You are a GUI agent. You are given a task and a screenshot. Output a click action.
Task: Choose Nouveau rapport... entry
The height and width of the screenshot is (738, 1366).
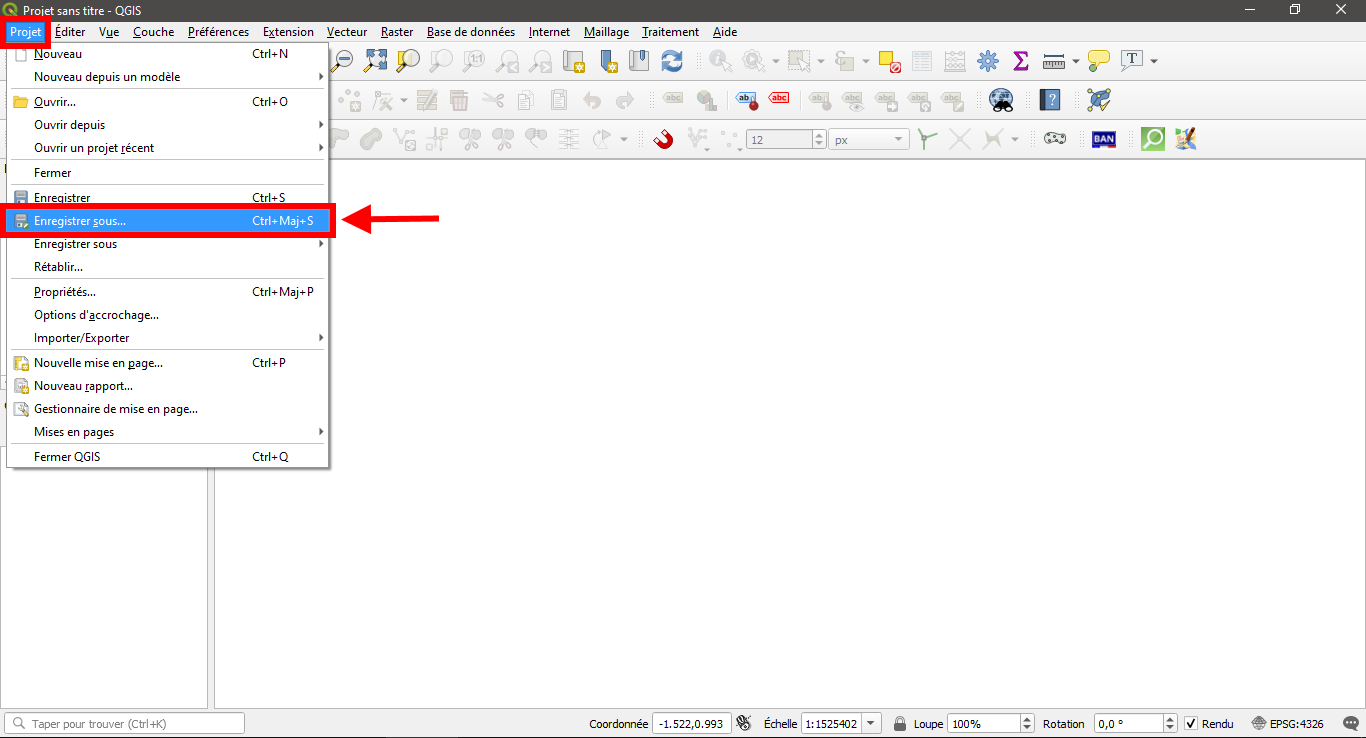pos(167,386)
